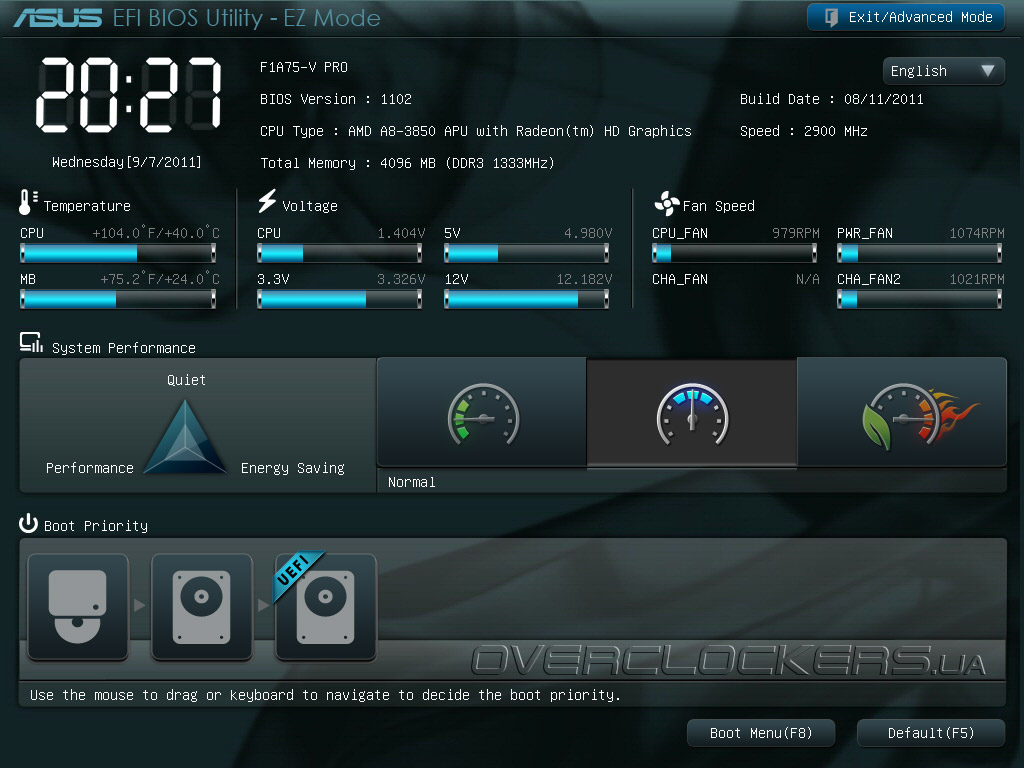Open the English language dropdown
1024x768 pixels.
(943, 71)
